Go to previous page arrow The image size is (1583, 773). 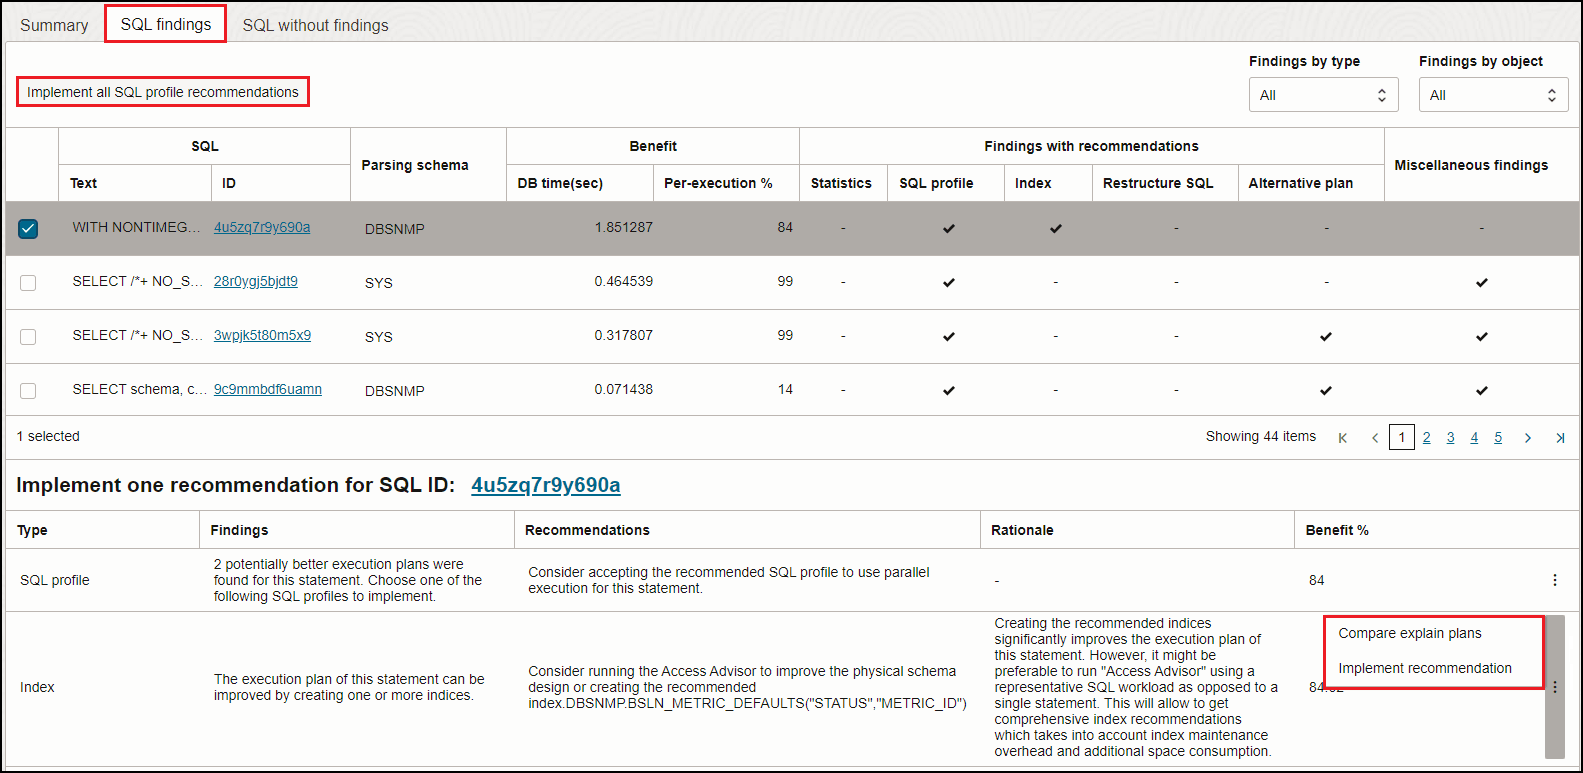tap(1375, 438)
